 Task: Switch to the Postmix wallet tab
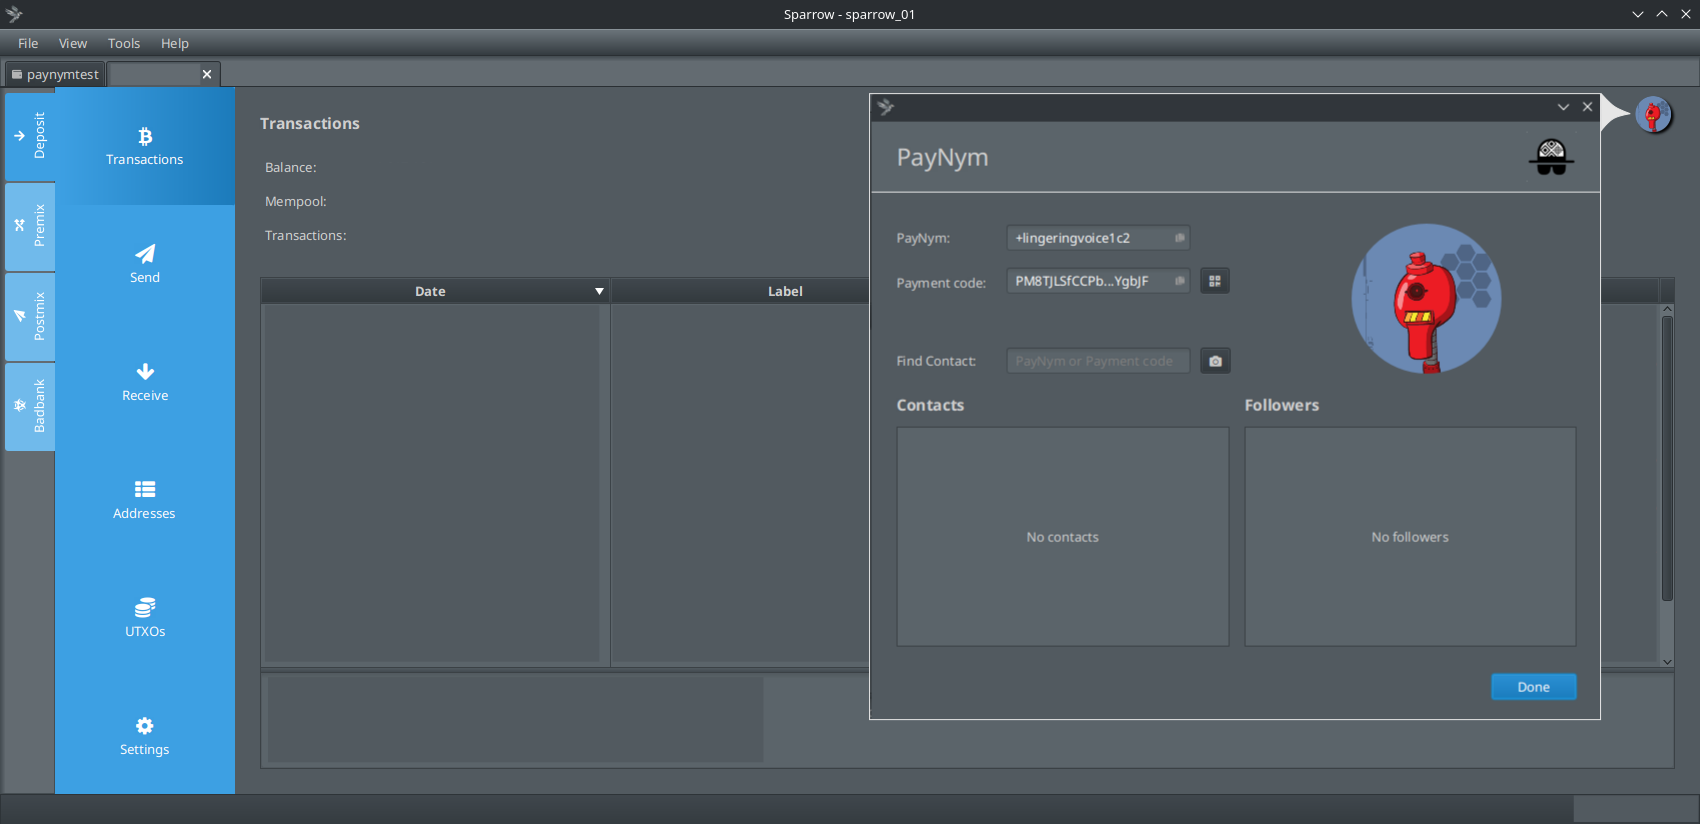click(x=30, y=316)
